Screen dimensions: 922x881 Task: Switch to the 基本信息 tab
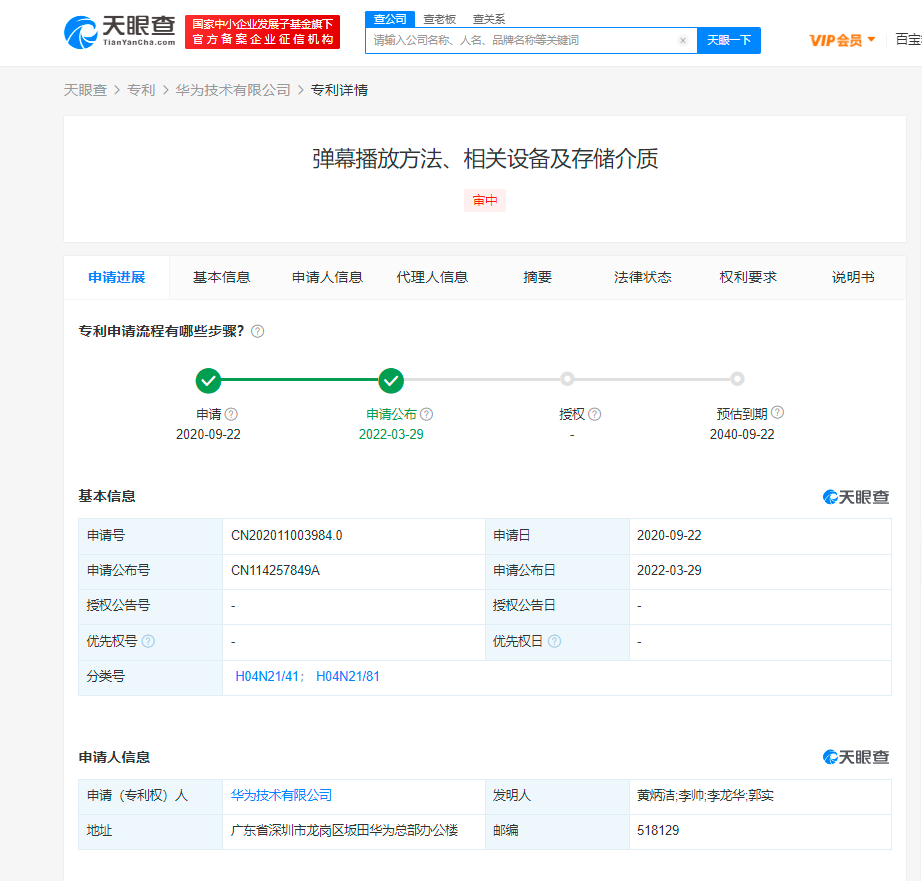point(222,278)
